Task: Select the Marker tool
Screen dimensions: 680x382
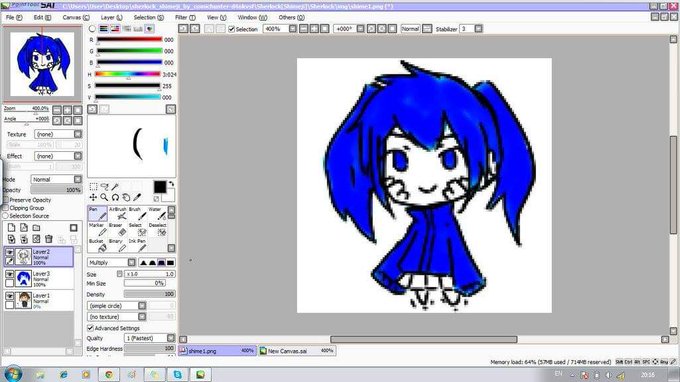Action: (98, 230)
